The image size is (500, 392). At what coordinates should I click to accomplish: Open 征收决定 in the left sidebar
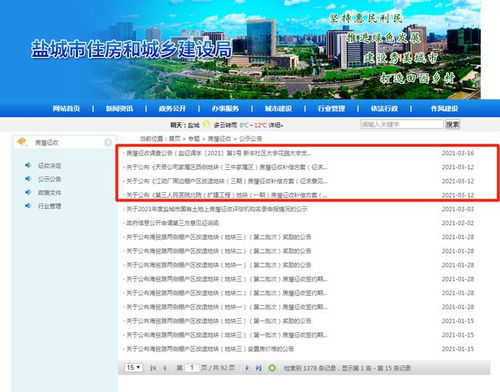(x=49, y=166)
